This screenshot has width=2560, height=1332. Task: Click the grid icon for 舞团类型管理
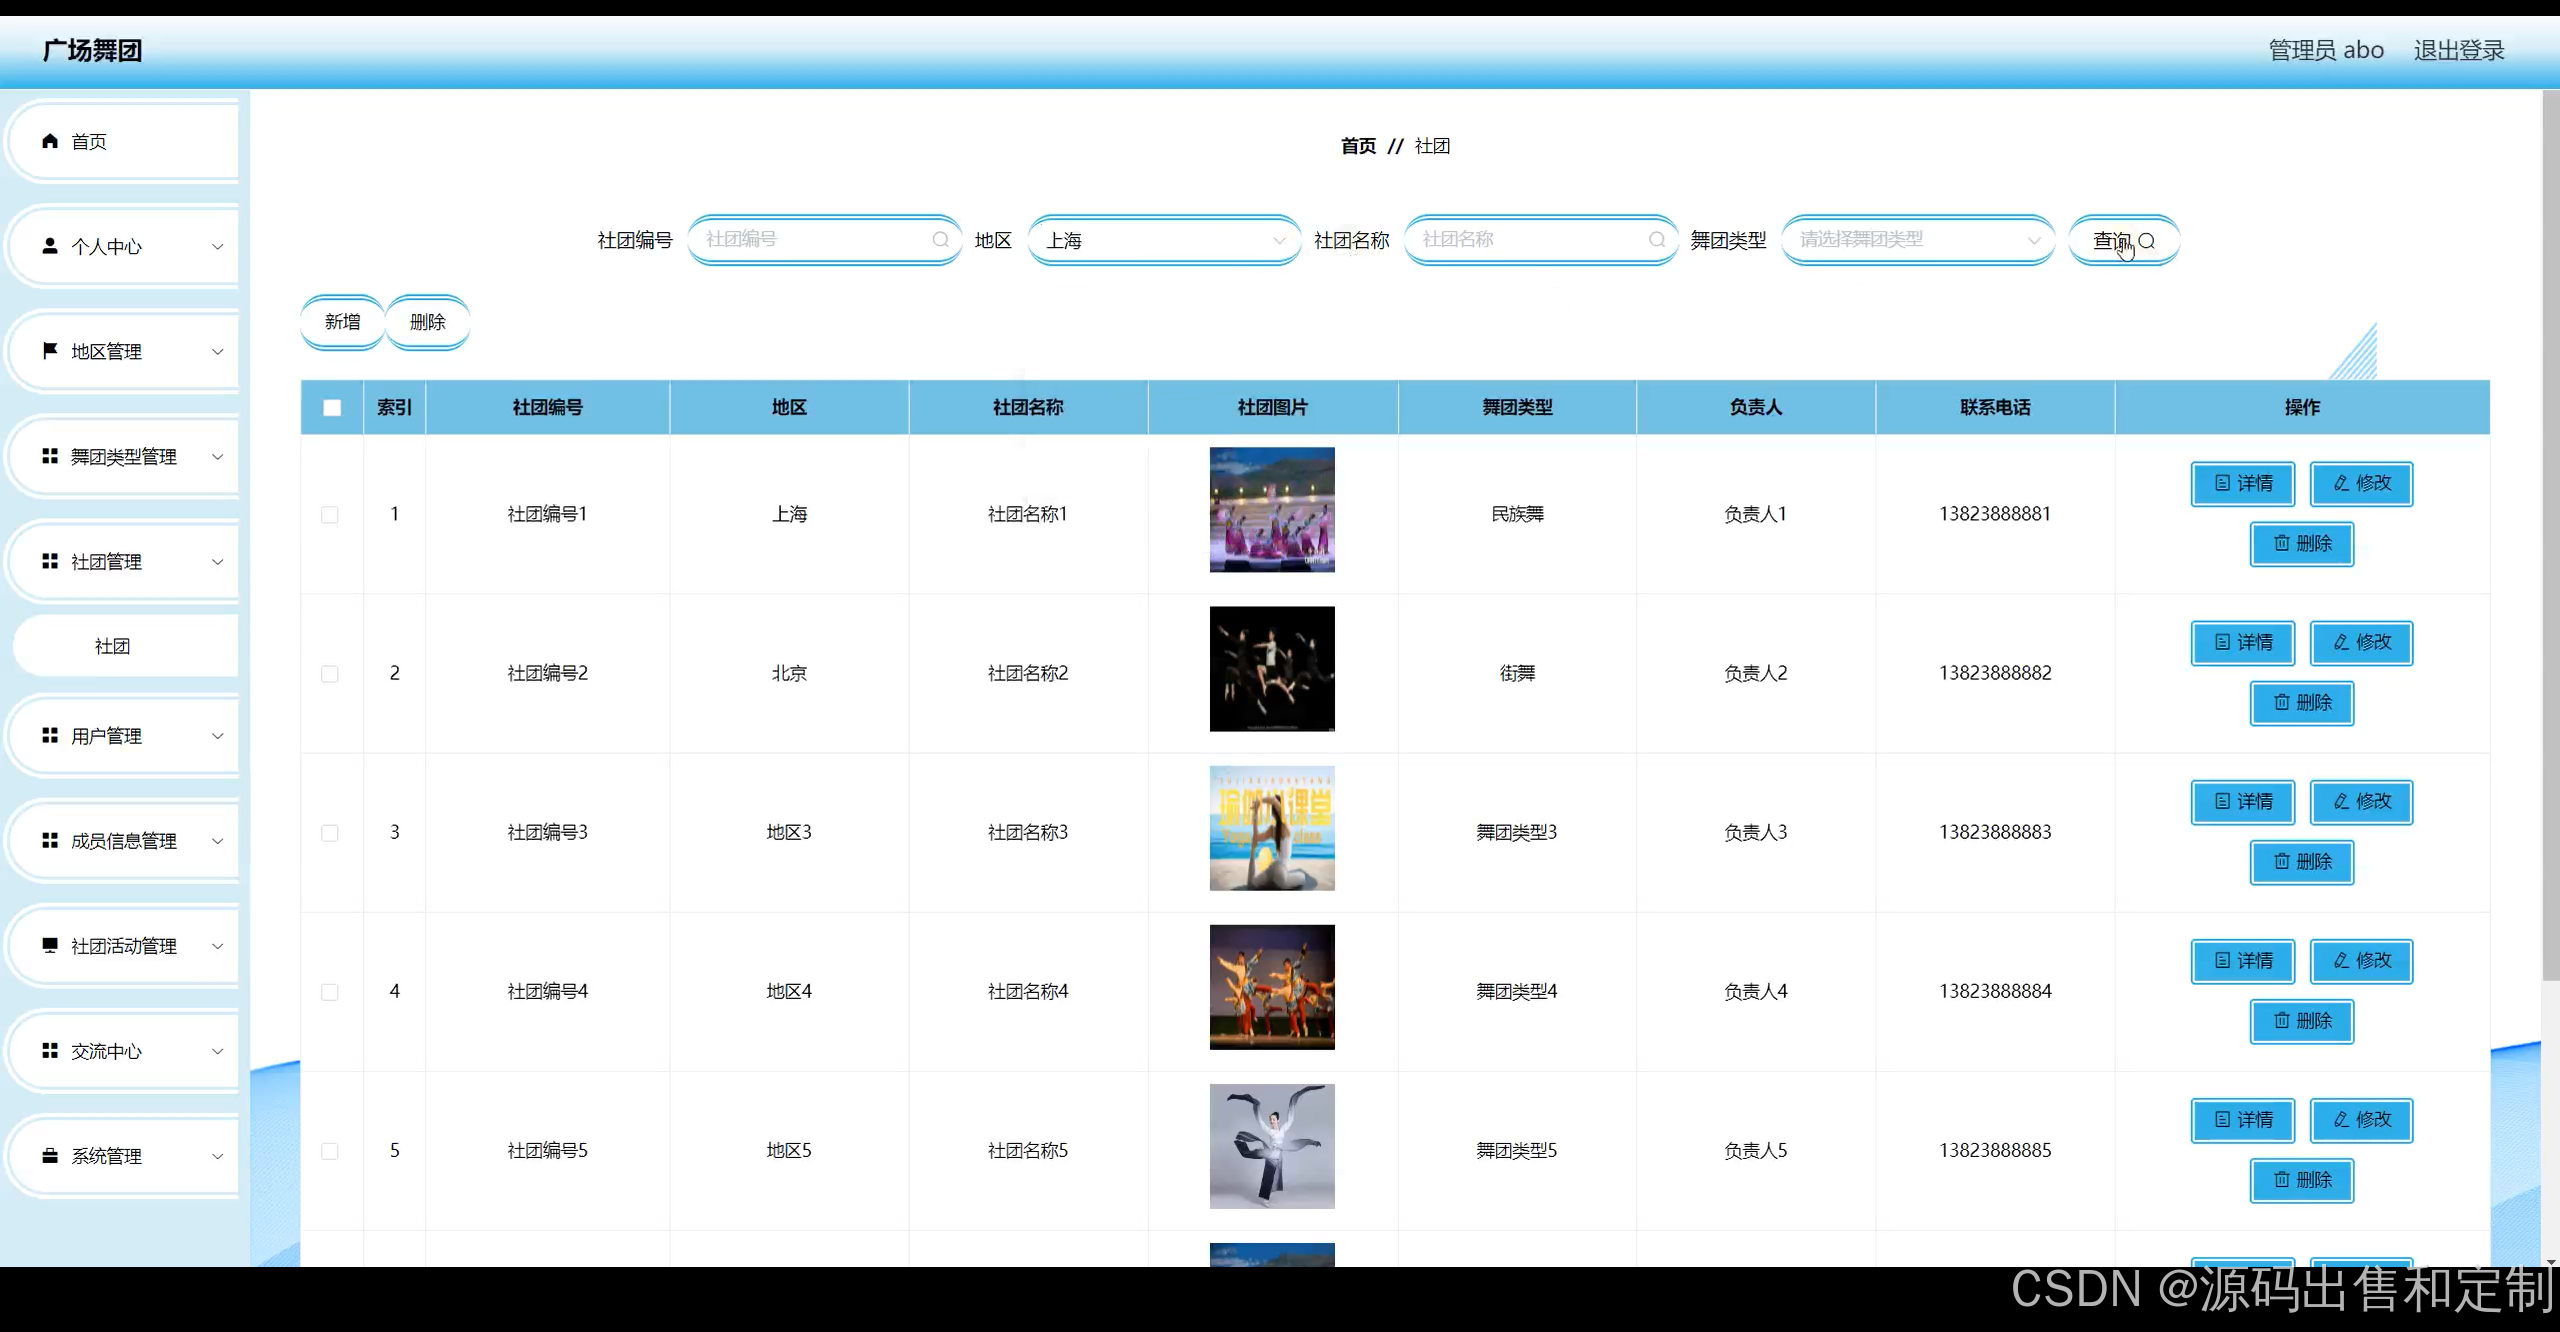pos(50,456)
